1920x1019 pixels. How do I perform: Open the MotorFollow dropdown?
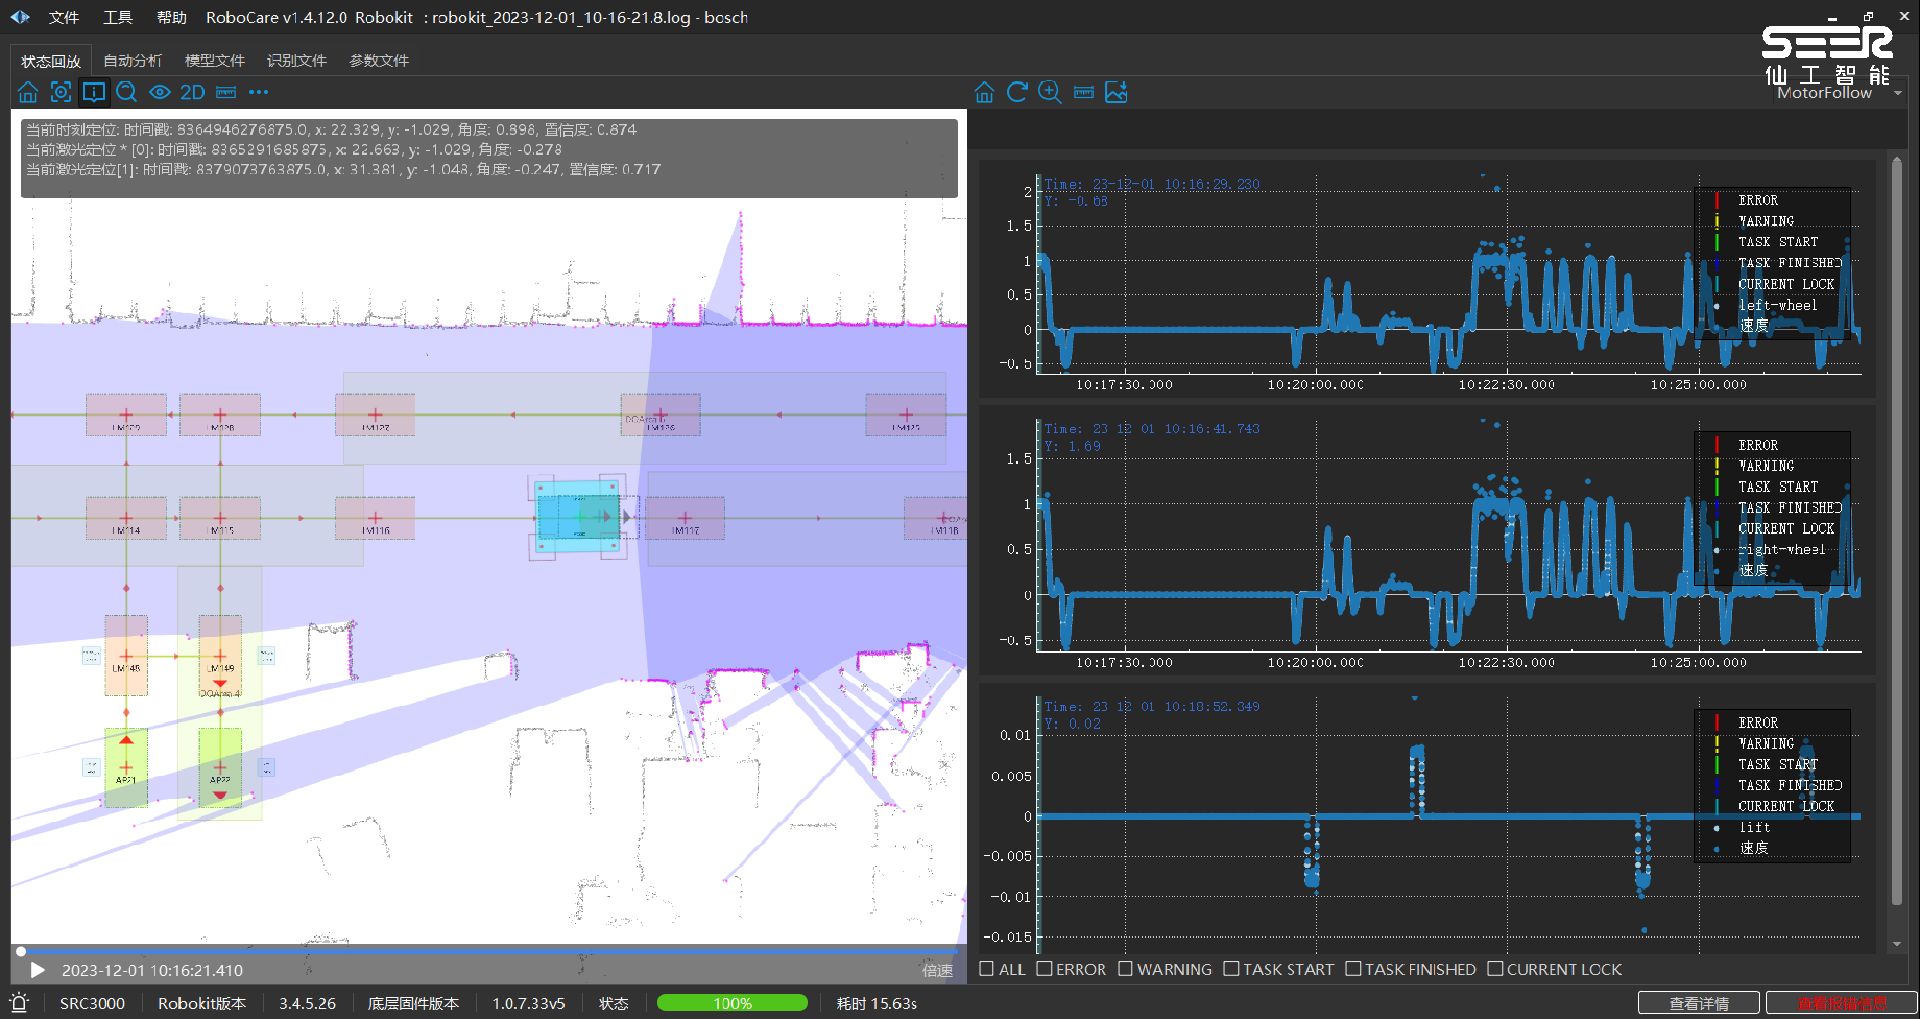click(1838, 93)
